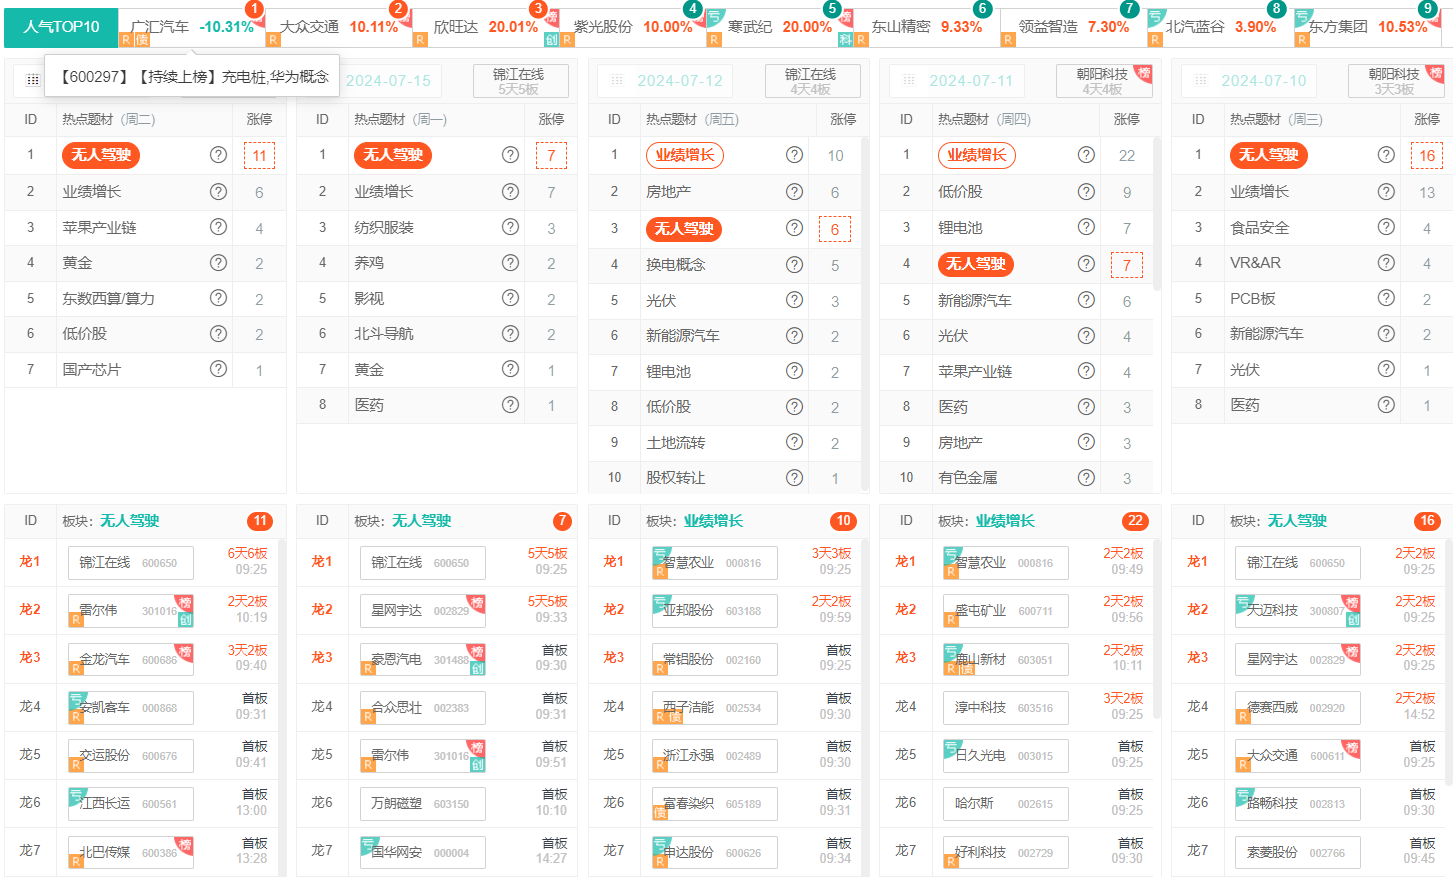Click dashed limit-up count 11 in 周二 column

(259, 155)
